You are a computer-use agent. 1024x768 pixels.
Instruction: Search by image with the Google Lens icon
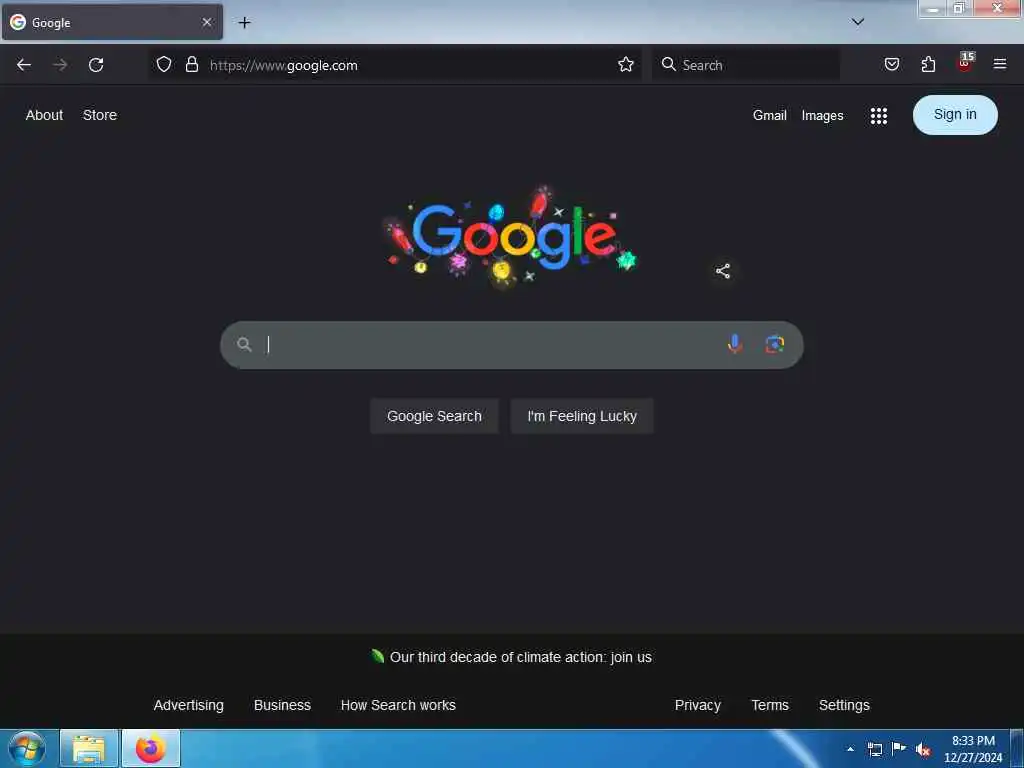[775, 344]
